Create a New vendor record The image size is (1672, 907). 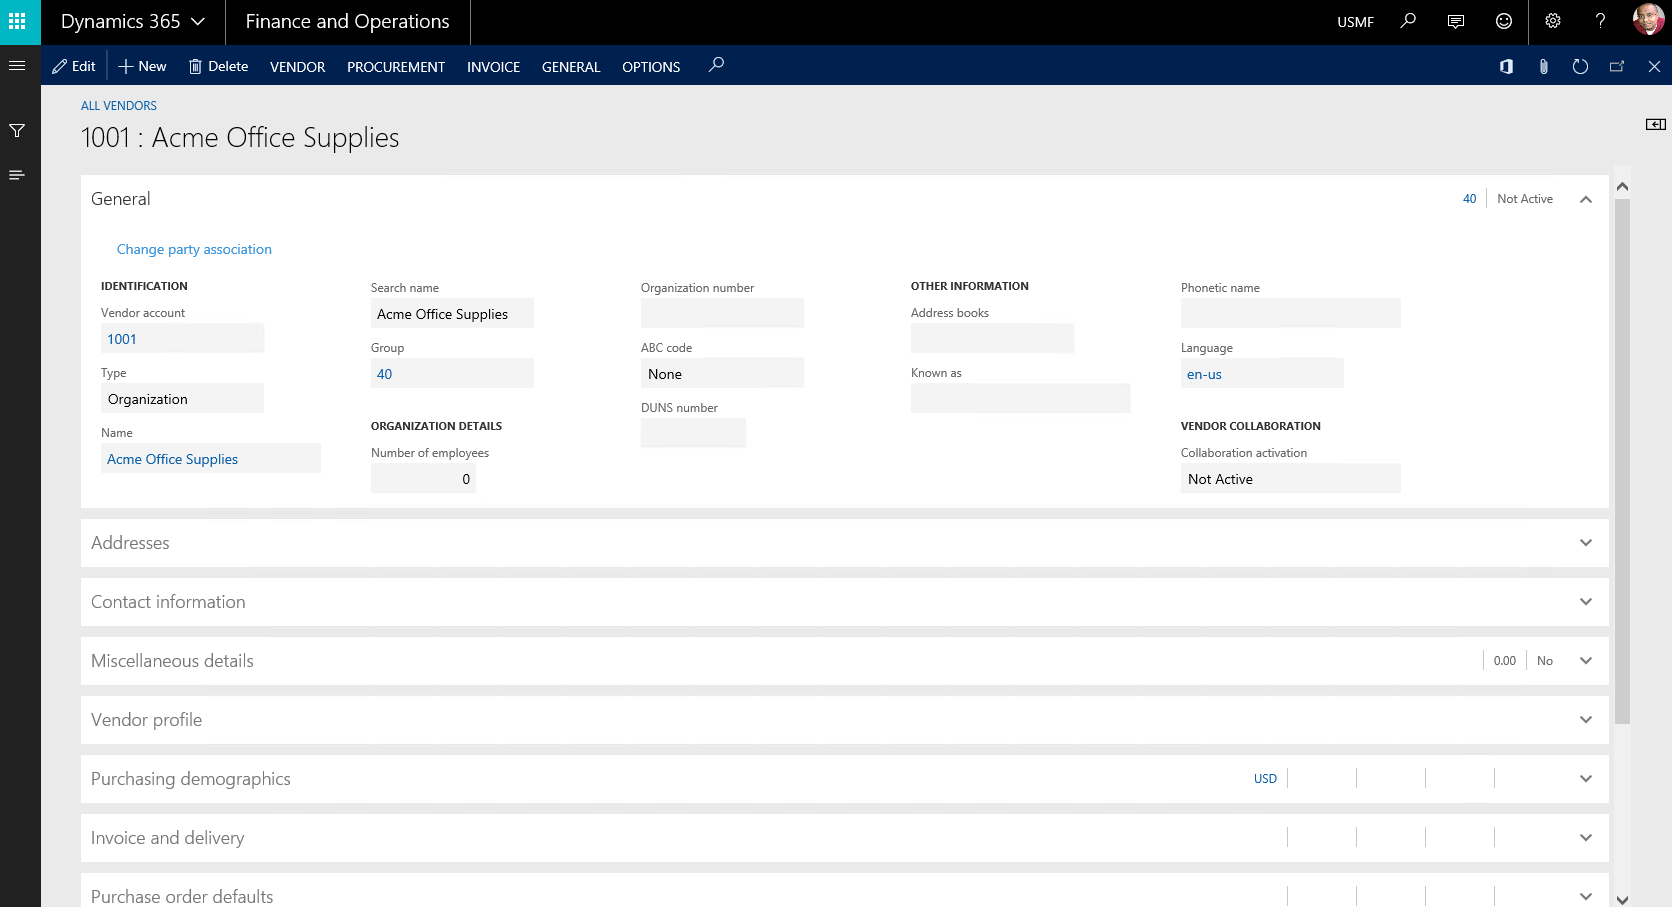(143, 66)
